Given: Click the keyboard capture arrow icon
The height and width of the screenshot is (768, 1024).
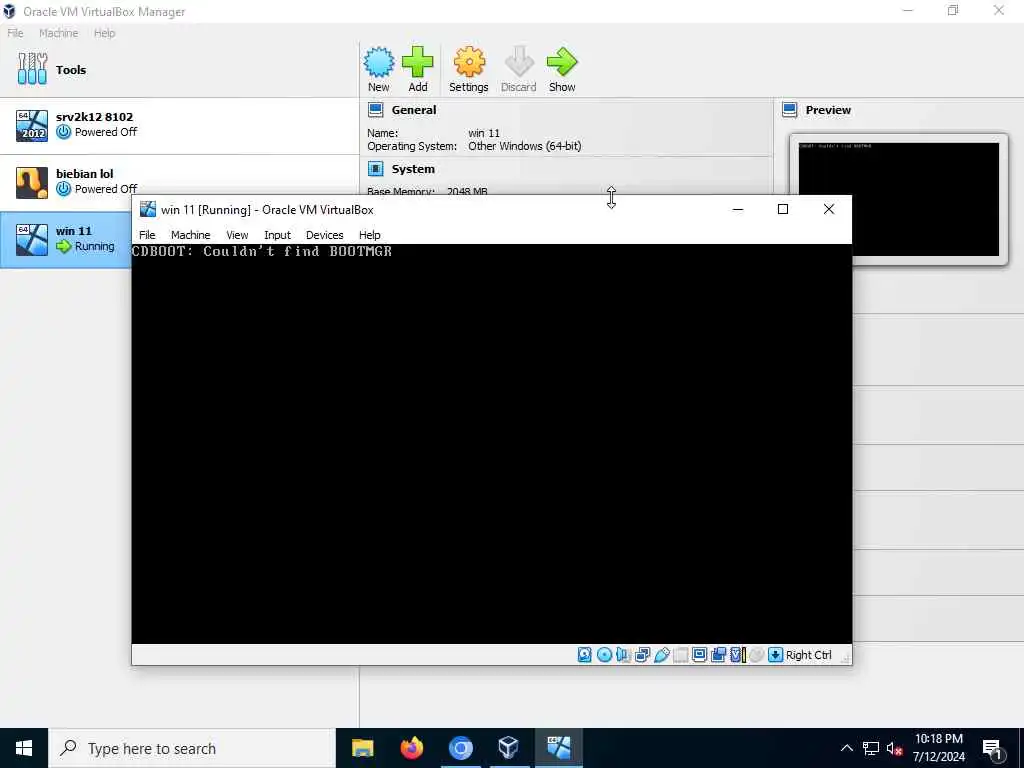Looking at the screenshot, I should coord(775,655).
